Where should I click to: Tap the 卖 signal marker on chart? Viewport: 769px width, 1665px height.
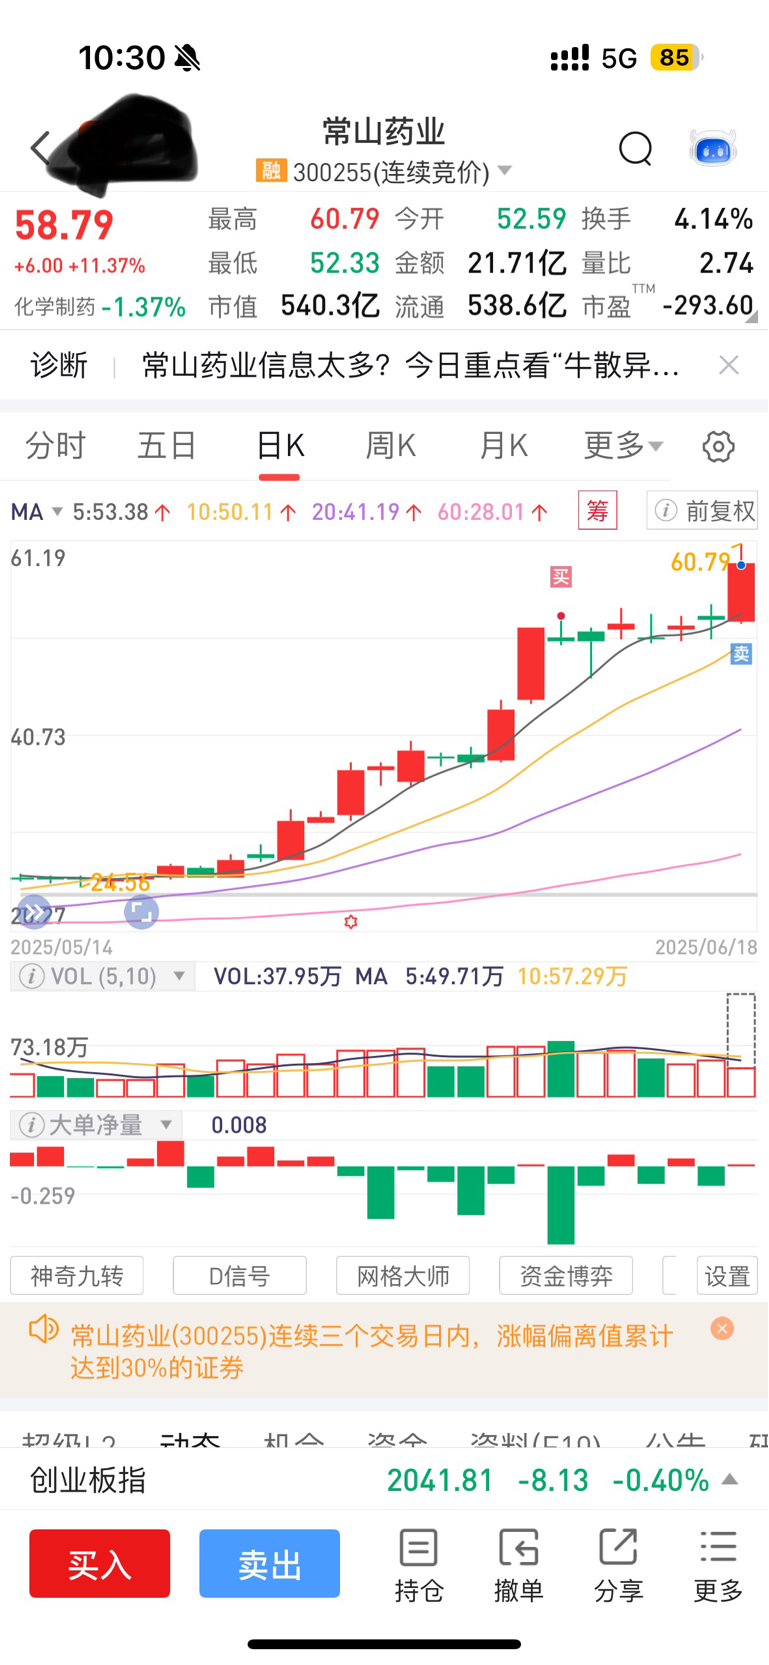(741, 654)
